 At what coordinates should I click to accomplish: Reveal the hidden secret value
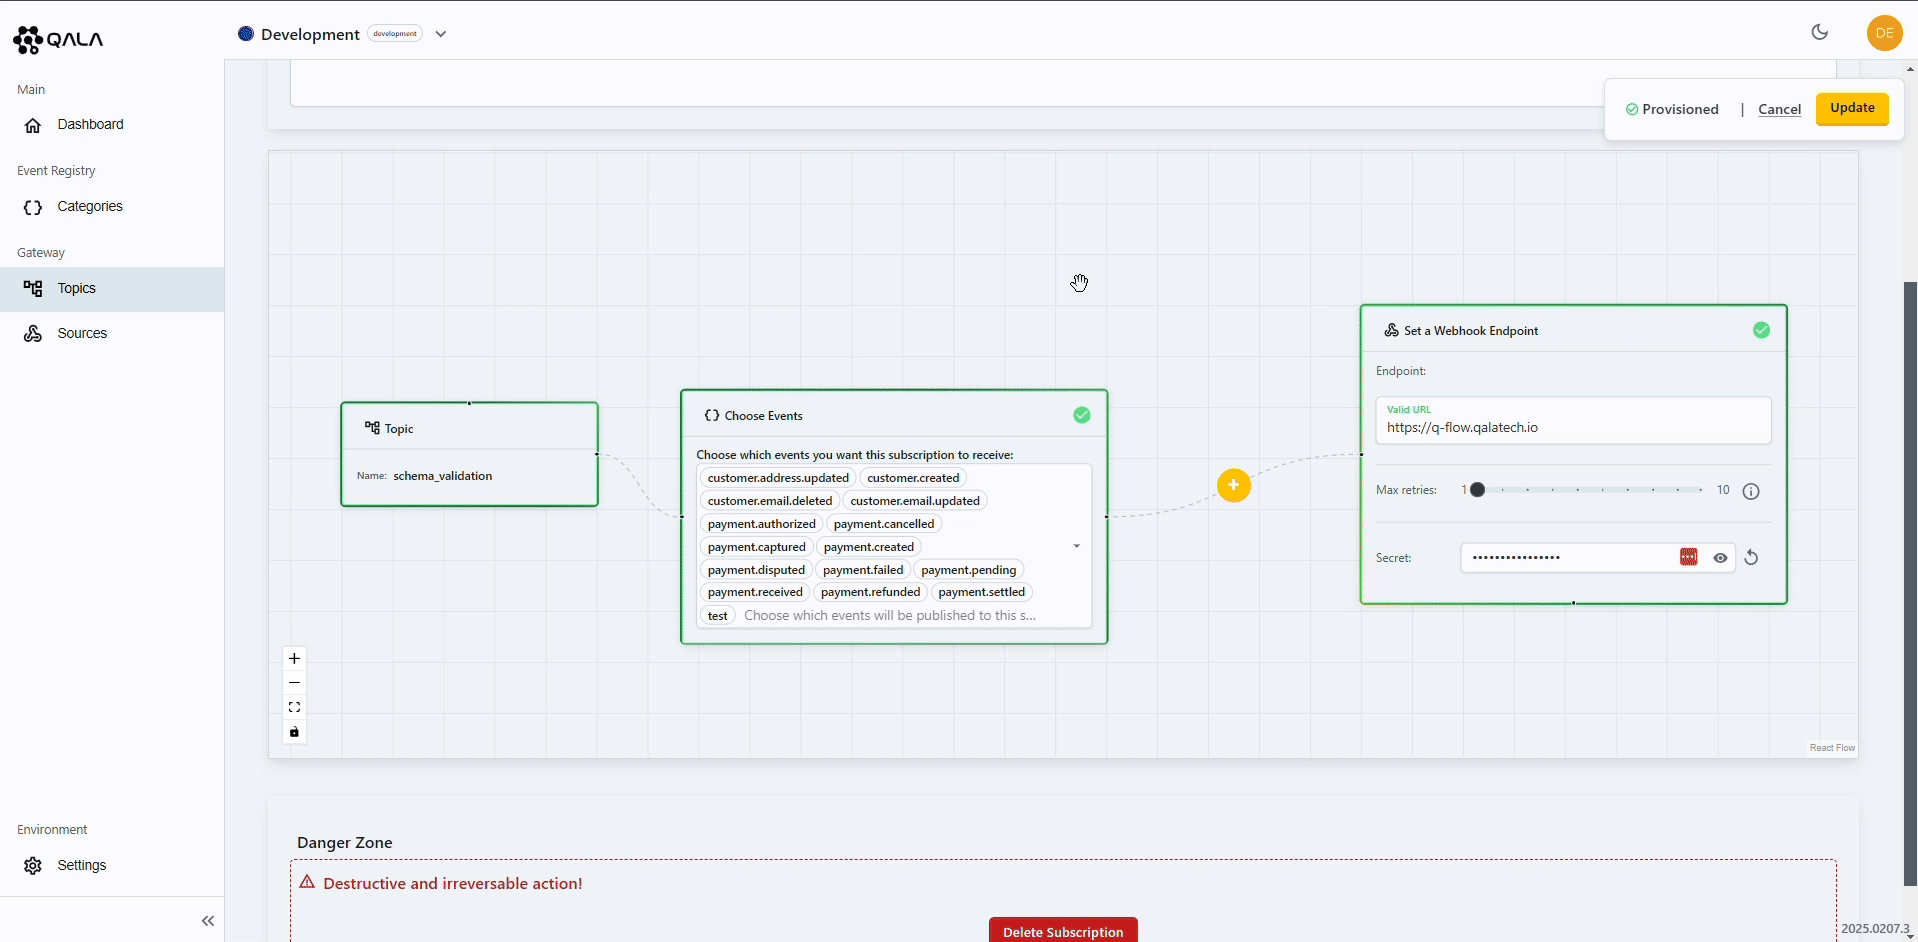pyautogui.click(x=1720, y=557)
